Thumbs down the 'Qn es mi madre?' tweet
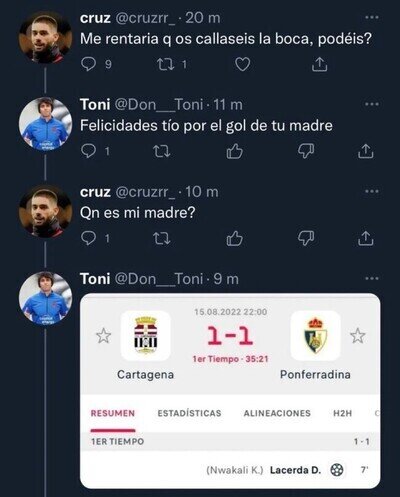 (306, 239)
